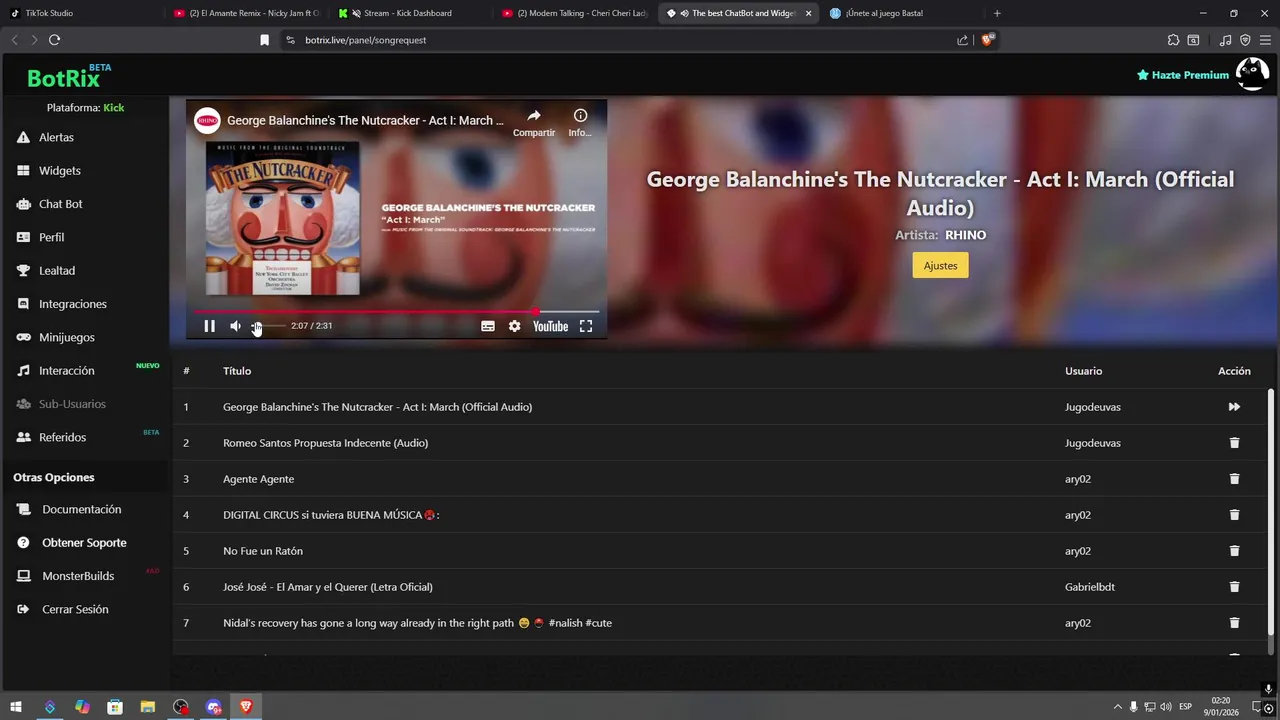Click Hazte Premium link

pyautogui.click(x=1183, y=75)
